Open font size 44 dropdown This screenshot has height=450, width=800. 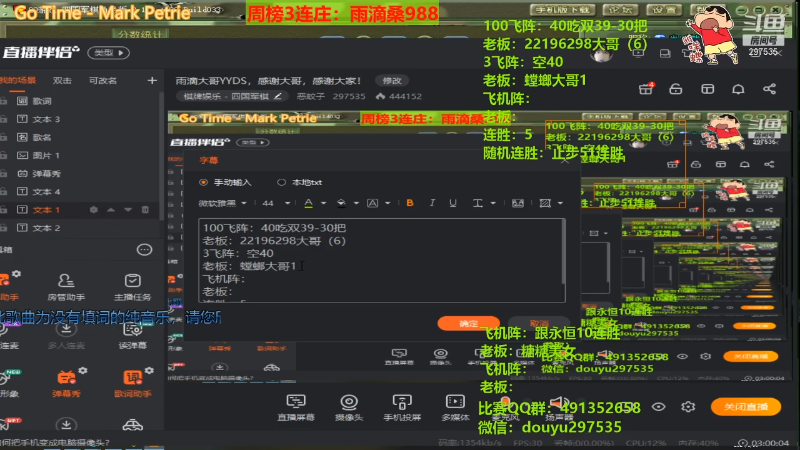coord(276,203)
